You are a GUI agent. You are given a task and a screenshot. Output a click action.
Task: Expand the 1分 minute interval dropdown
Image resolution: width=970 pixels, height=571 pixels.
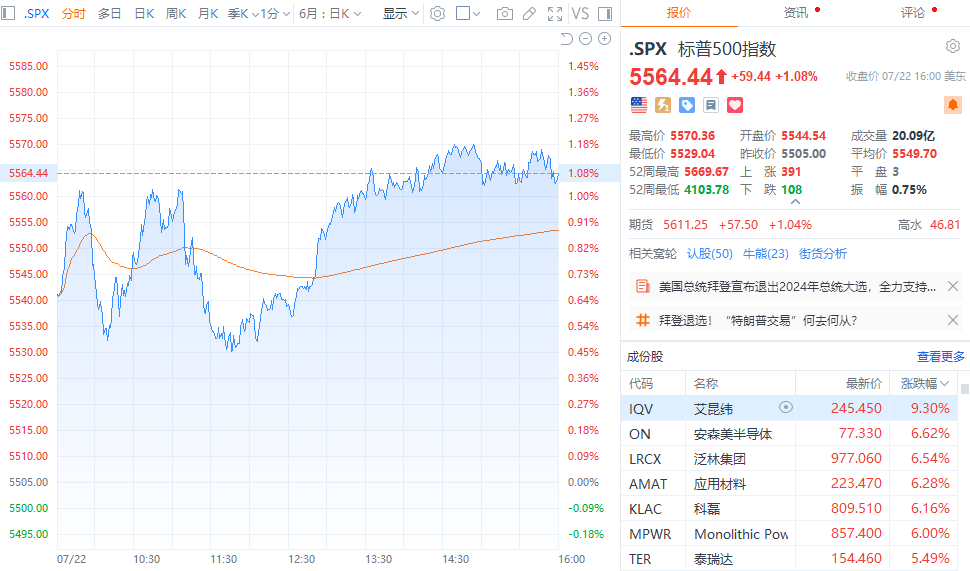coord(274,14)
